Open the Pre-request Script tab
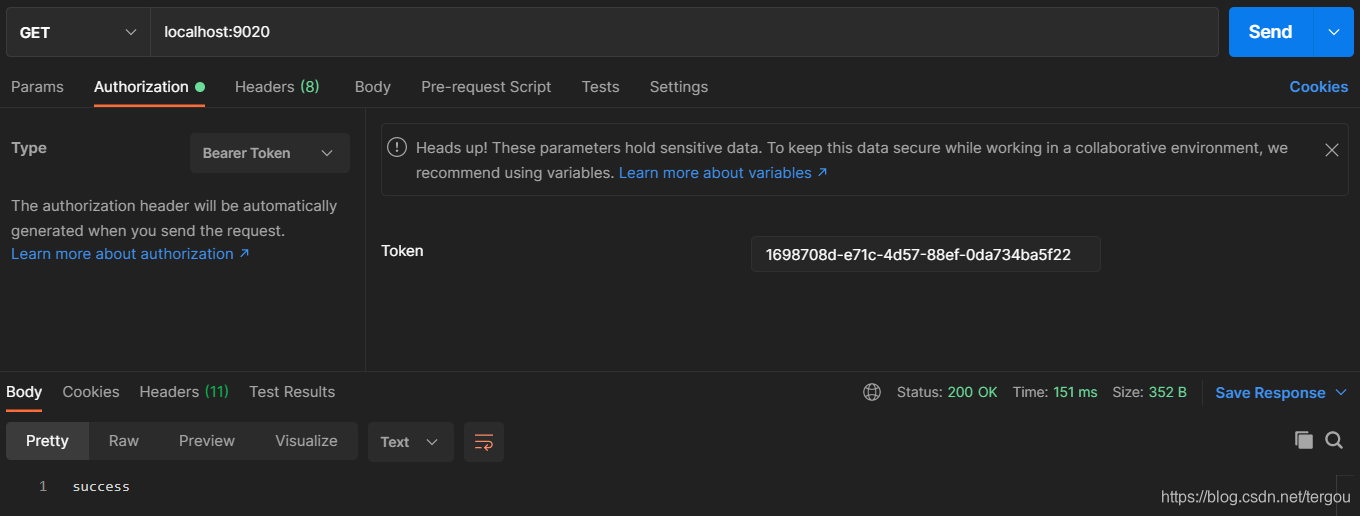 486,87
